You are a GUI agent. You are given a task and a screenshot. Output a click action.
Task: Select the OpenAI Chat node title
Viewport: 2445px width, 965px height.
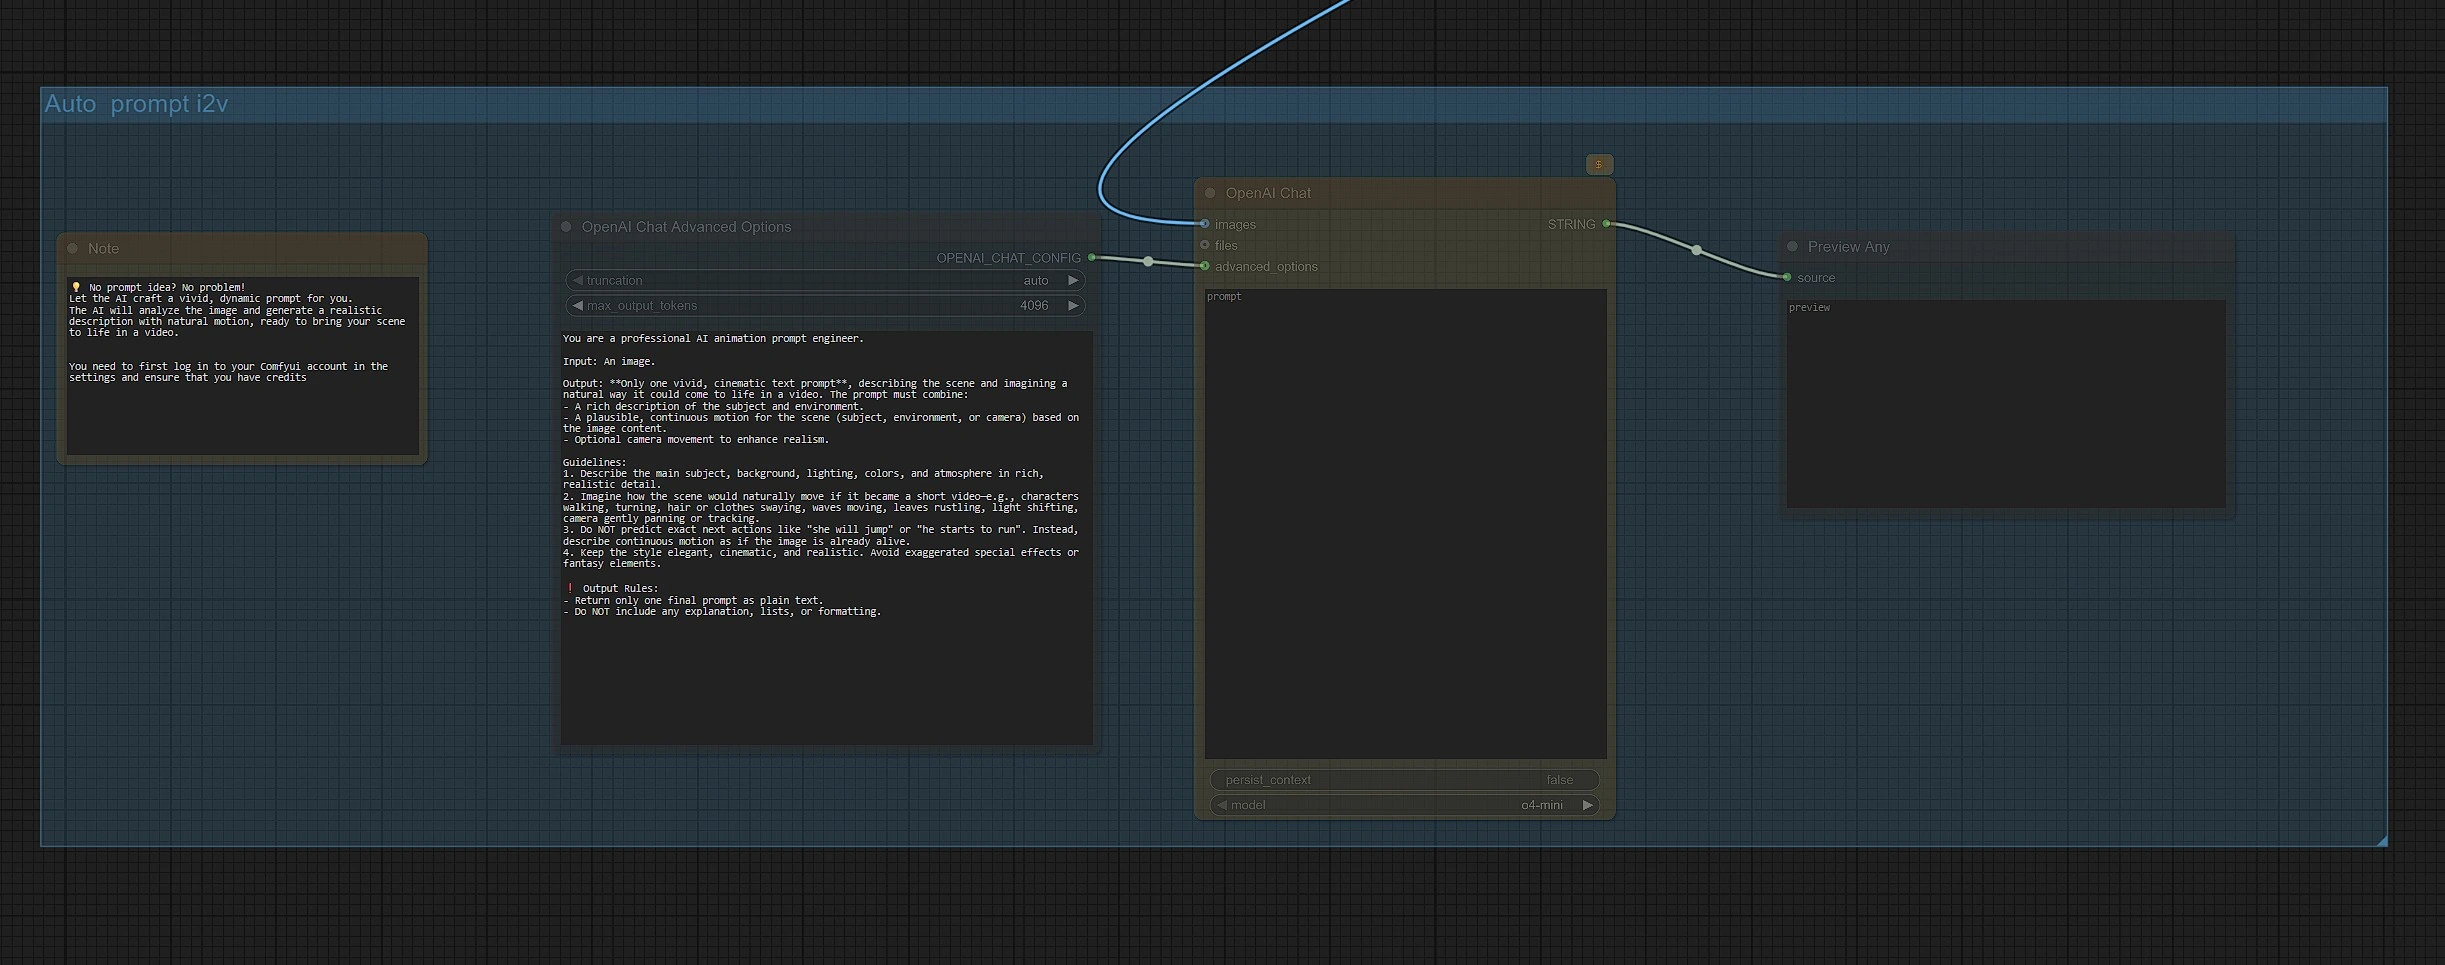[x=1268, y=193]
